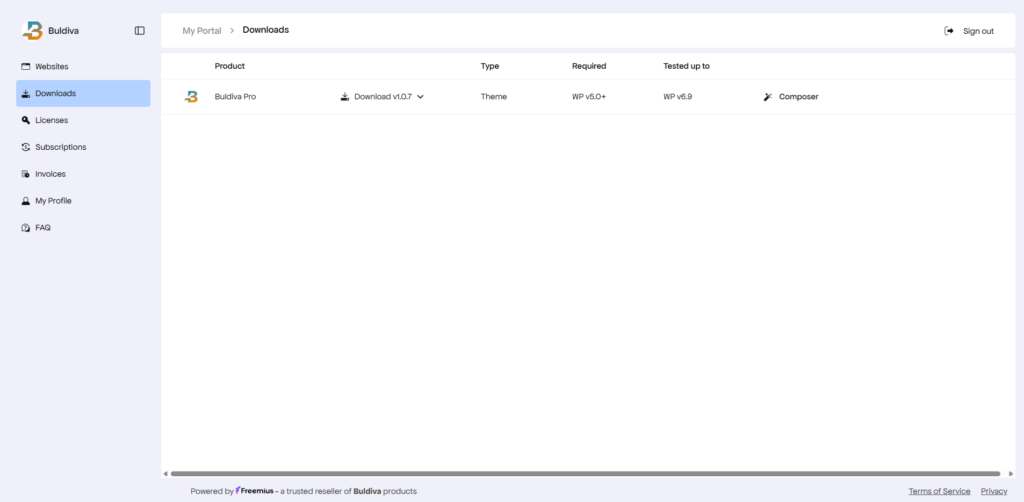
Task: Open the My Profile user icon
Action: [x=26, y=201]
